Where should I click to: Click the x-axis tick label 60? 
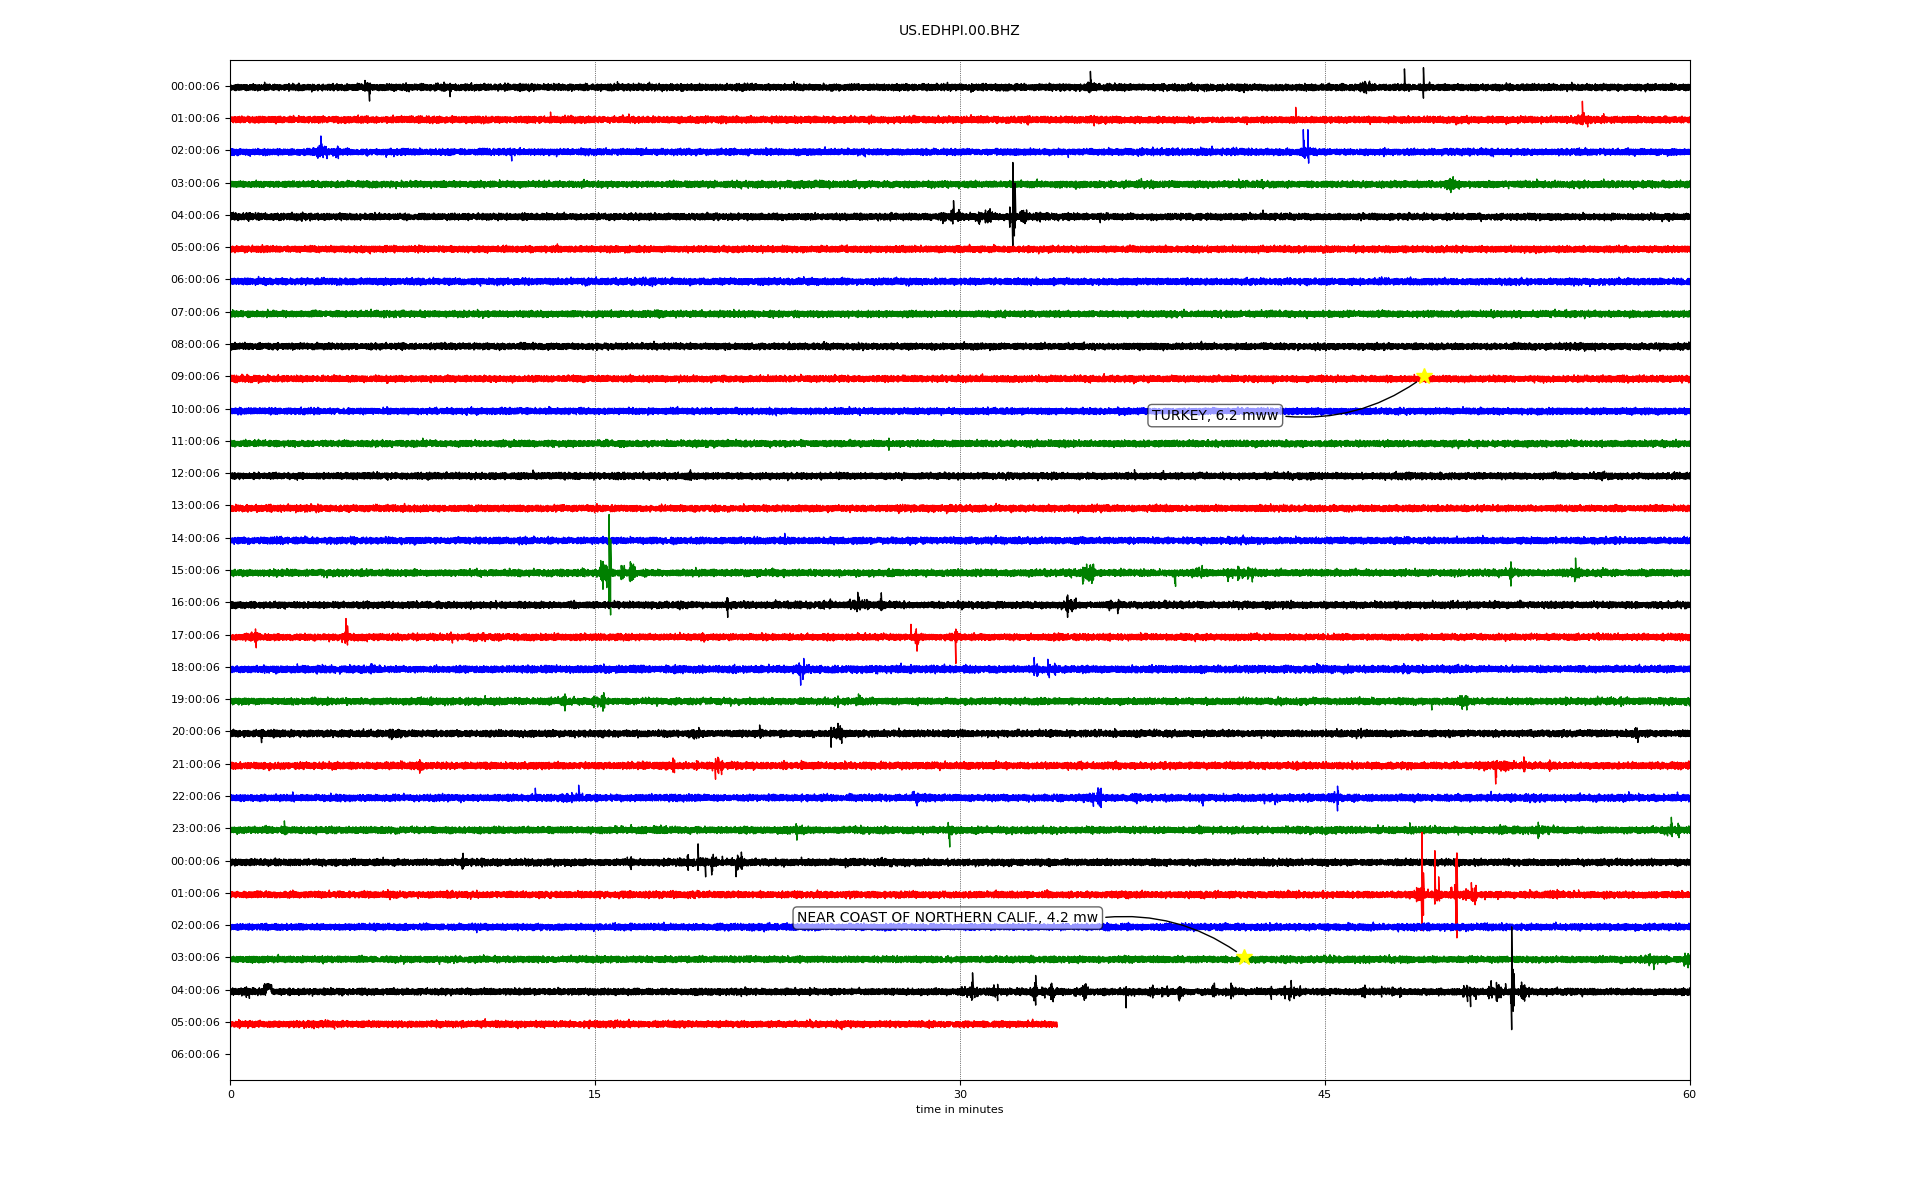pos(1689,1094)
